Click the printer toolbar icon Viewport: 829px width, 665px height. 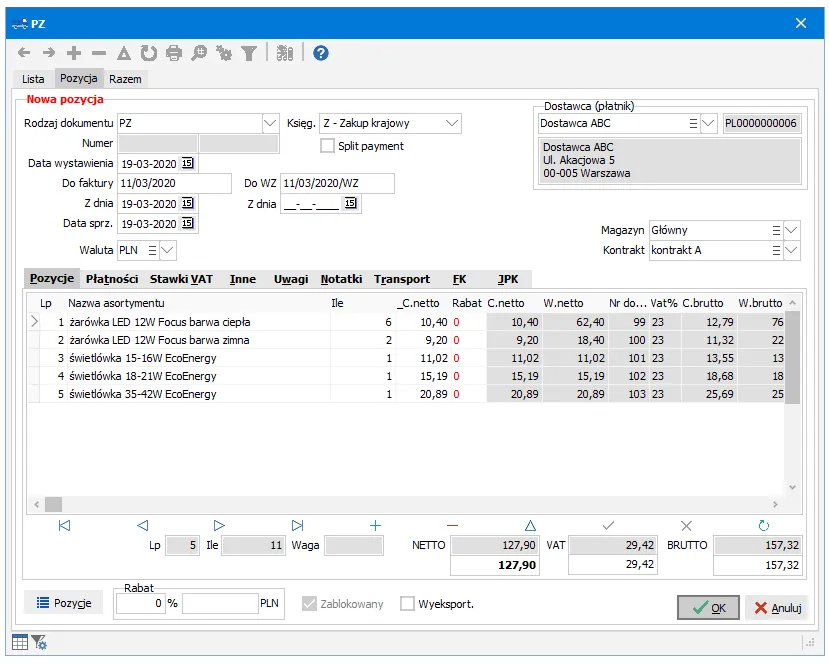[x=174, y=53]
